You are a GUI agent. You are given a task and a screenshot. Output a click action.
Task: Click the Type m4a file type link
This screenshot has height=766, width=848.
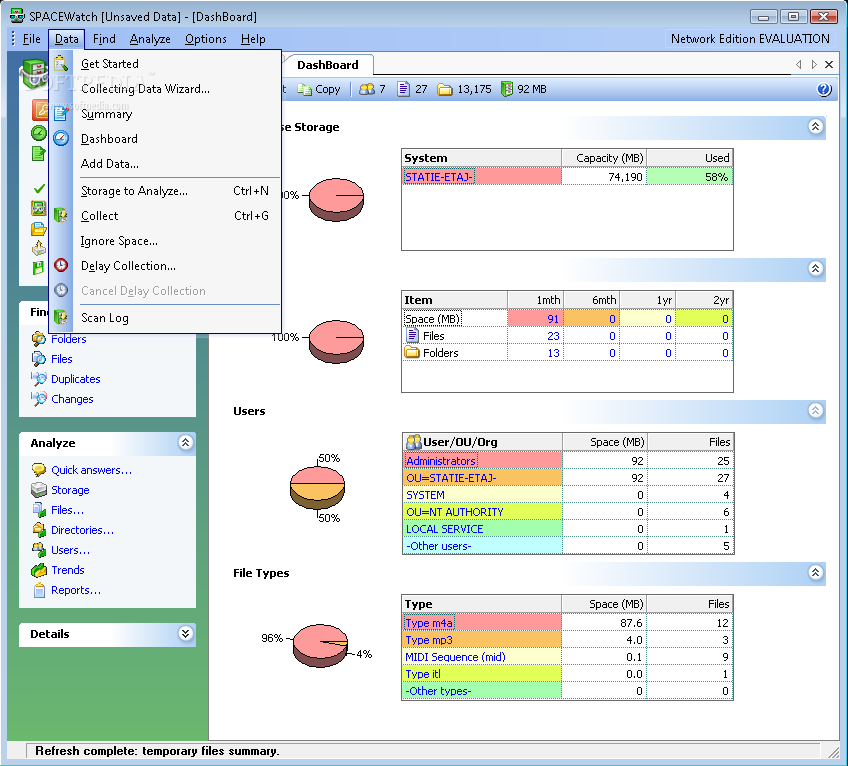(x=429, y=623)
